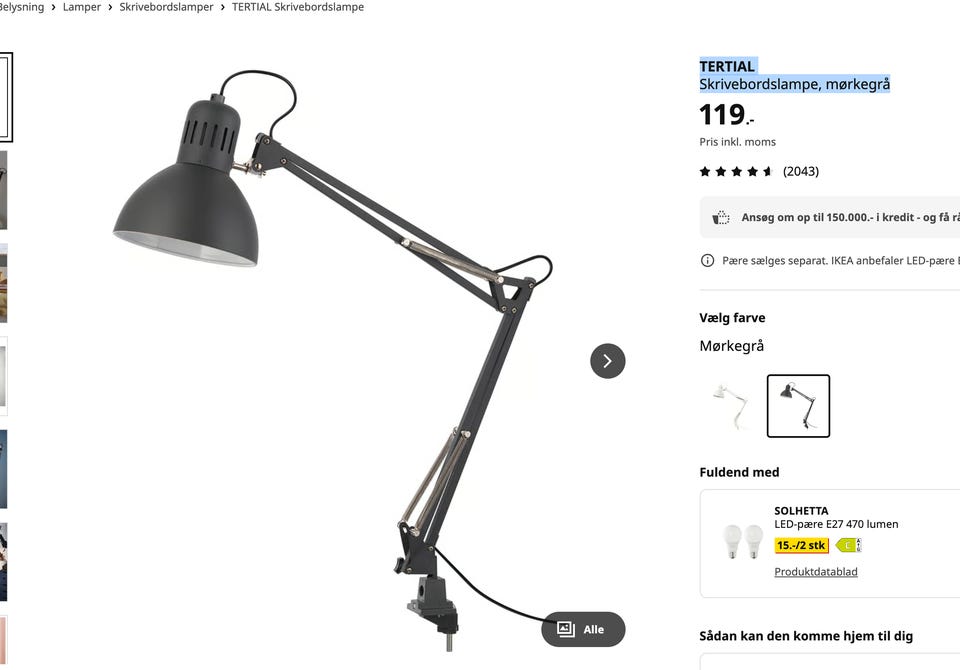Select the fifth gallery thumbnail
Viewport: 960px width, 670px height.
(4, 469)
